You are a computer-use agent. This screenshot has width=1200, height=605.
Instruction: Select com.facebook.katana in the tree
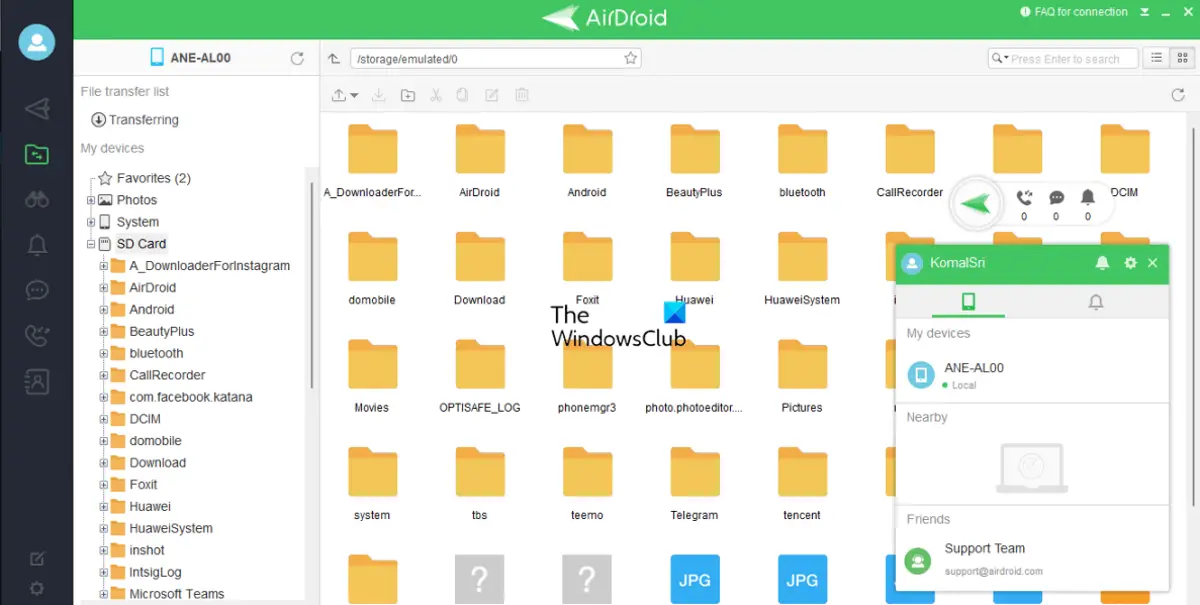pyautogui.click(x=190, y=397)
